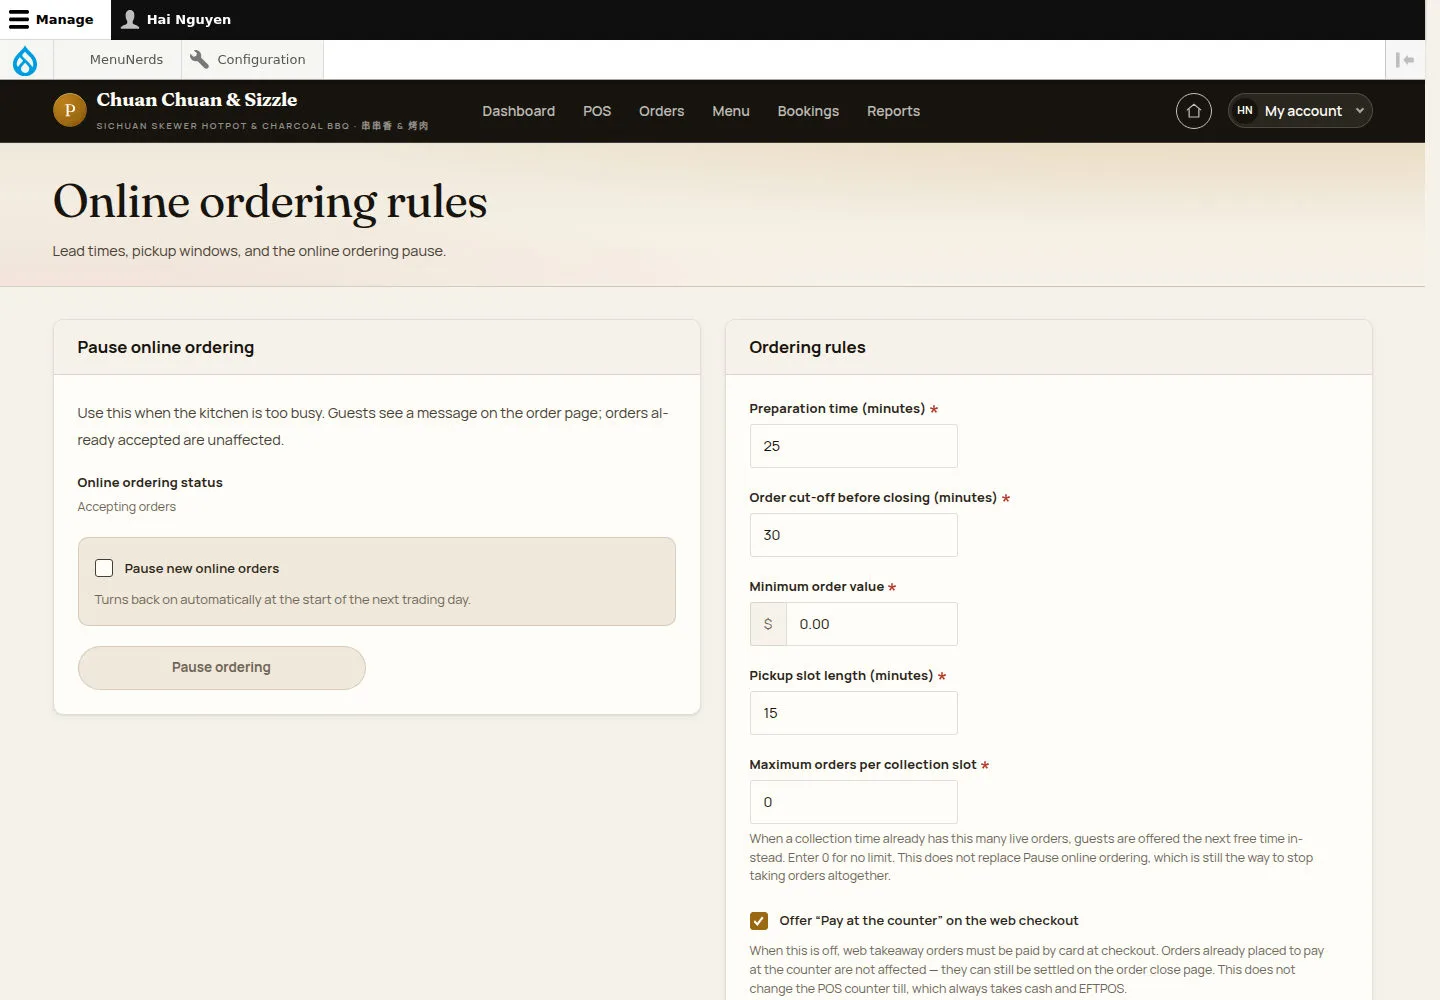Viewport: 1440px width, 1000px height.
Task: Click the "Online ordering status" label
Action: coord(150,483)
